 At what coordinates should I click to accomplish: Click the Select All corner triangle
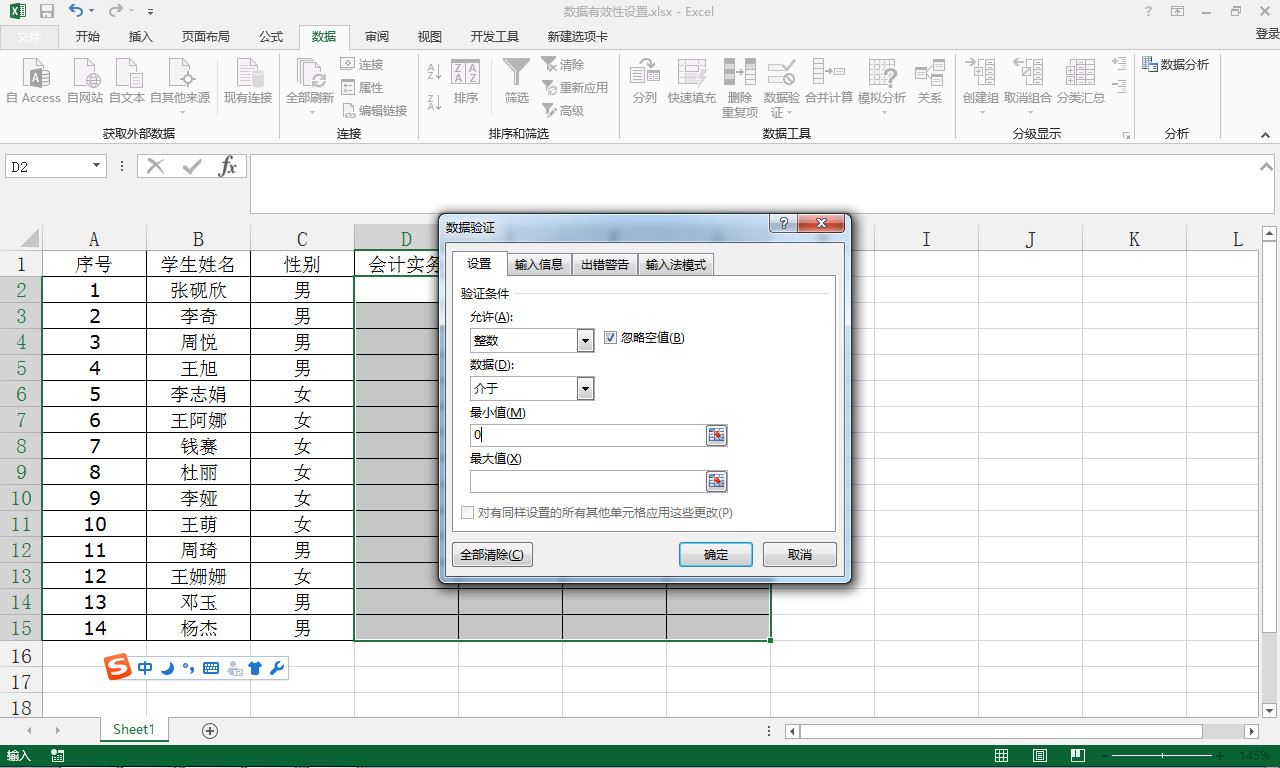(x=29, y=238)
